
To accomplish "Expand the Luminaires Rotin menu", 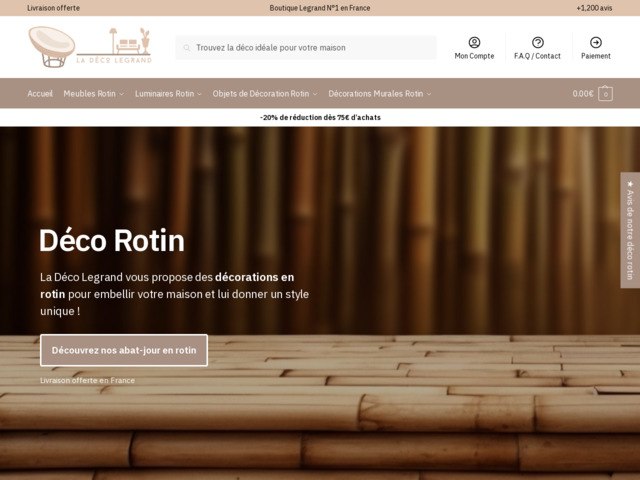I will pos(167,94).
